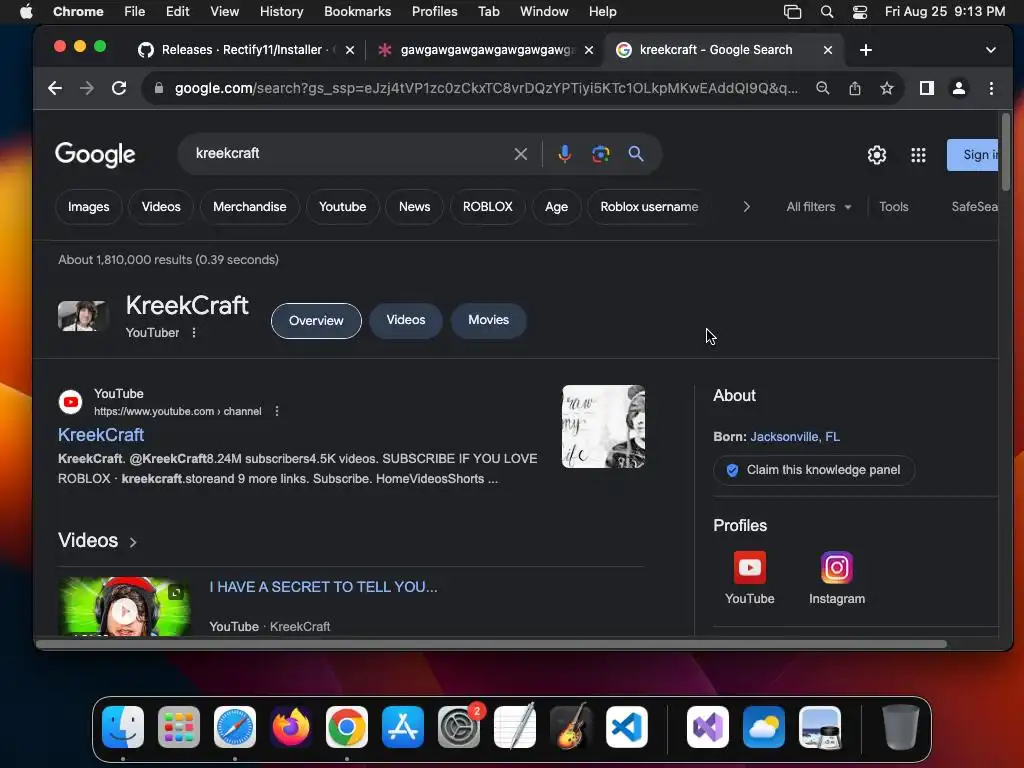This screenshot has height=768, width=1024.
Task: Select the Movies knowledge panel tab
Action: coord(488,320)
